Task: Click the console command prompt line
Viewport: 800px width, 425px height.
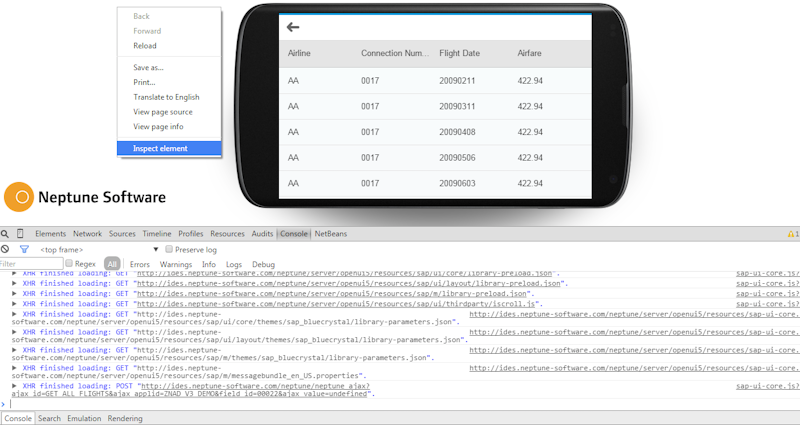Action: click(403, 404)
